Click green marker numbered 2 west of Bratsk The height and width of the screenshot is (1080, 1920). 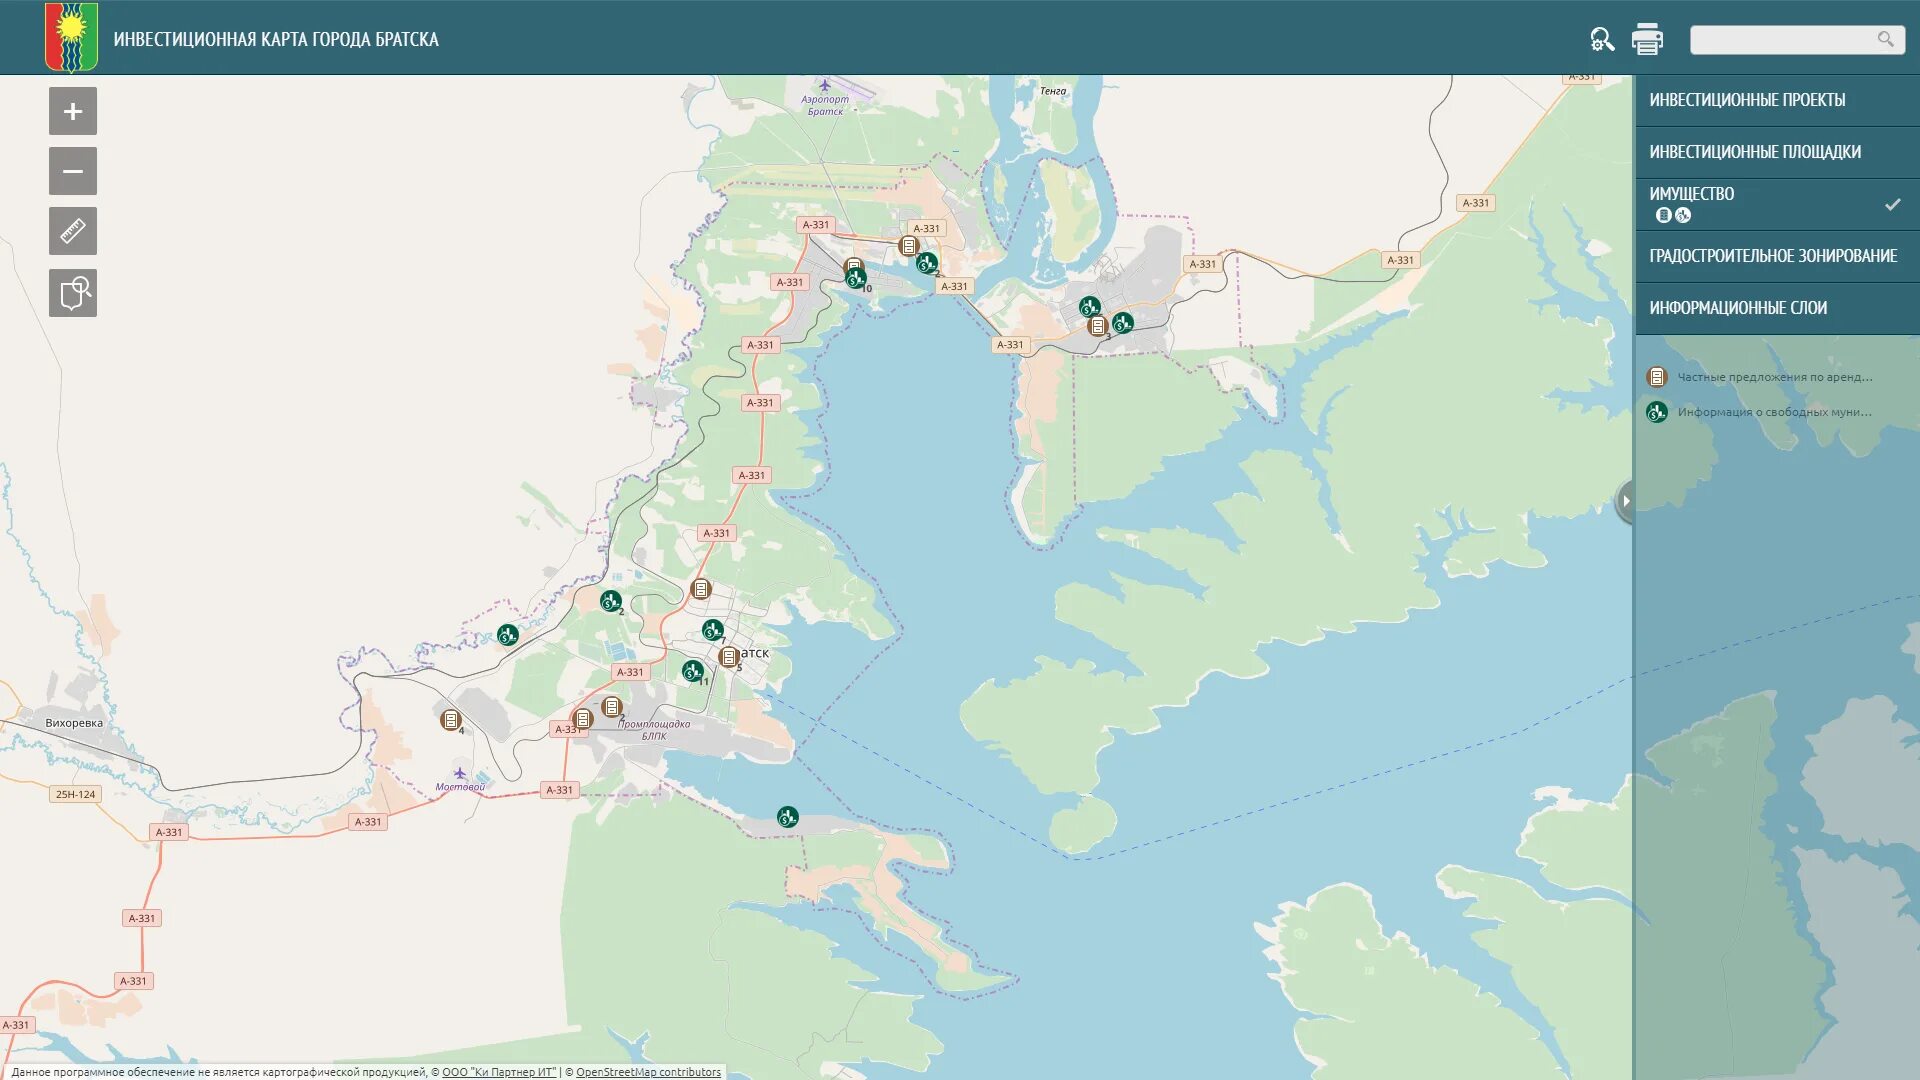point(610,601)
